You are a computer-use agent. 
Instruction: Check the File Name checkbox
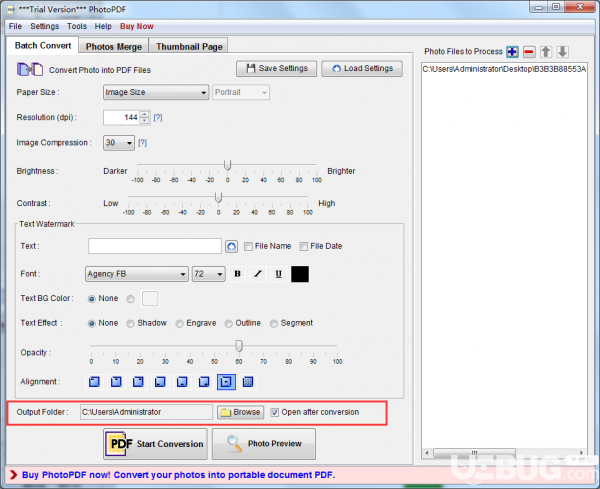click(248, 246)
